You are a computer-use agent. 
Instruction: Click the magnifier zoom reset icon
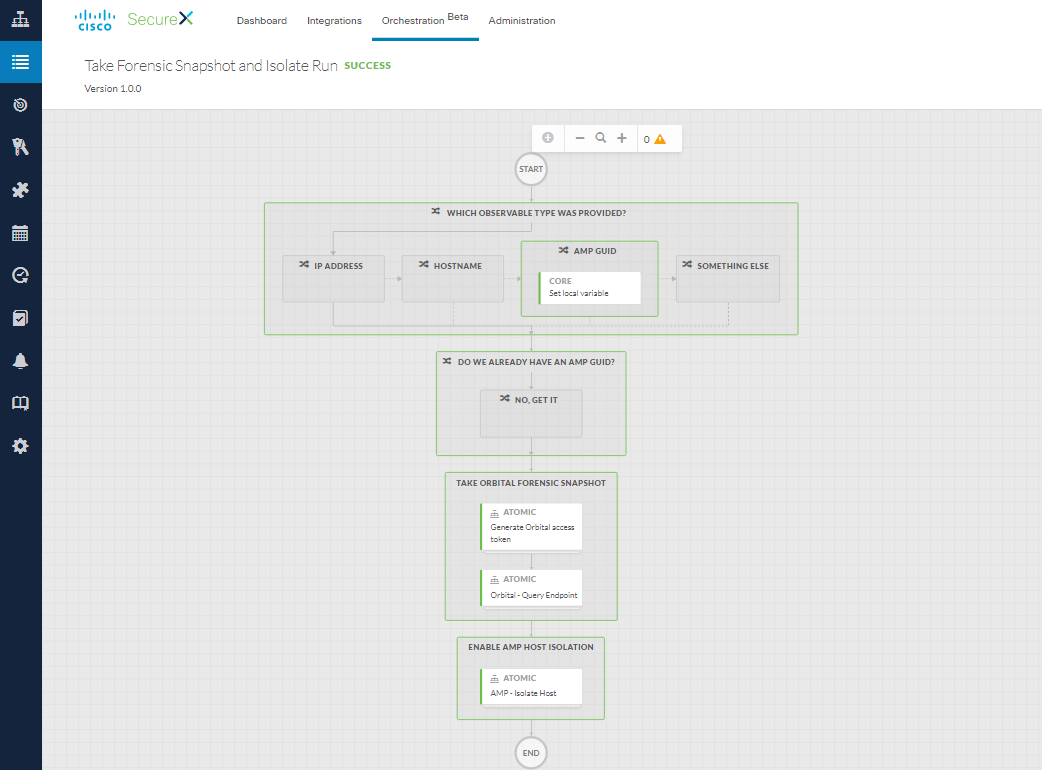601,138
